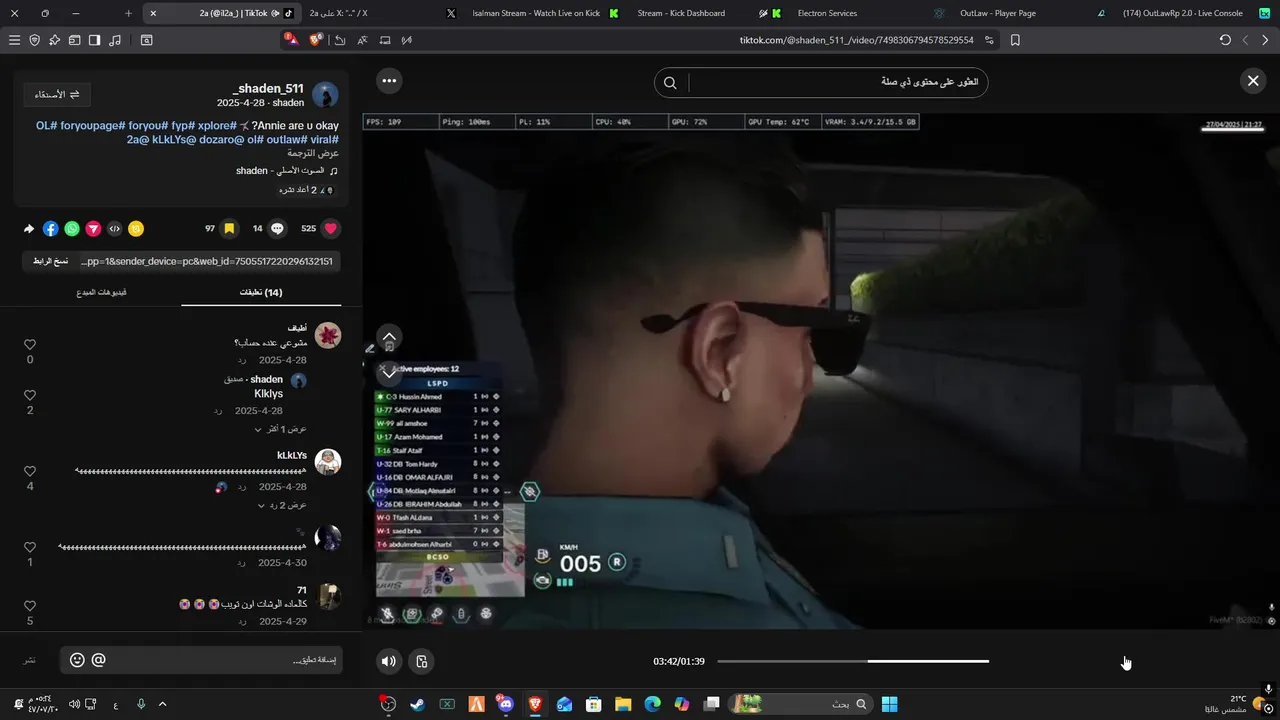This screenshot has height=720, width=1280.
Task: Open the original sound 'shaden' link
Action: coord(285,171)
